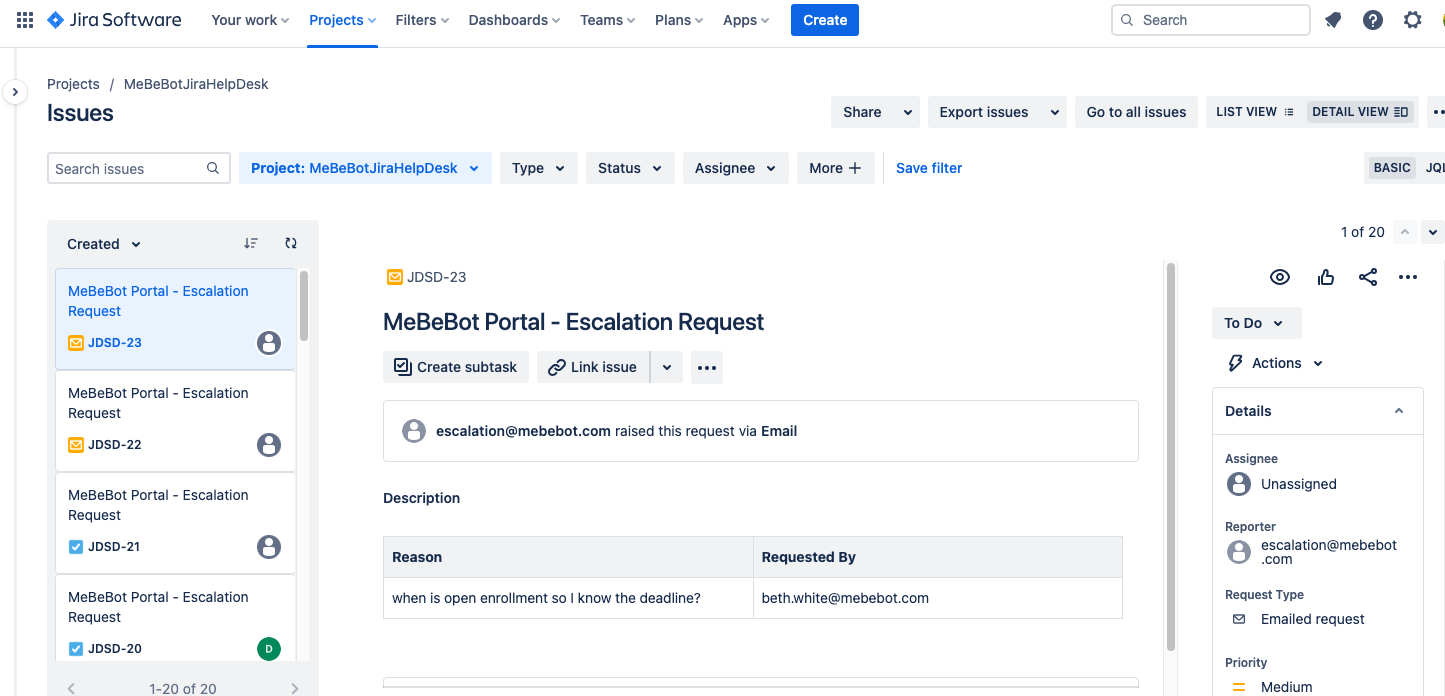Expand the Actions dropdown

[1275, 363]
